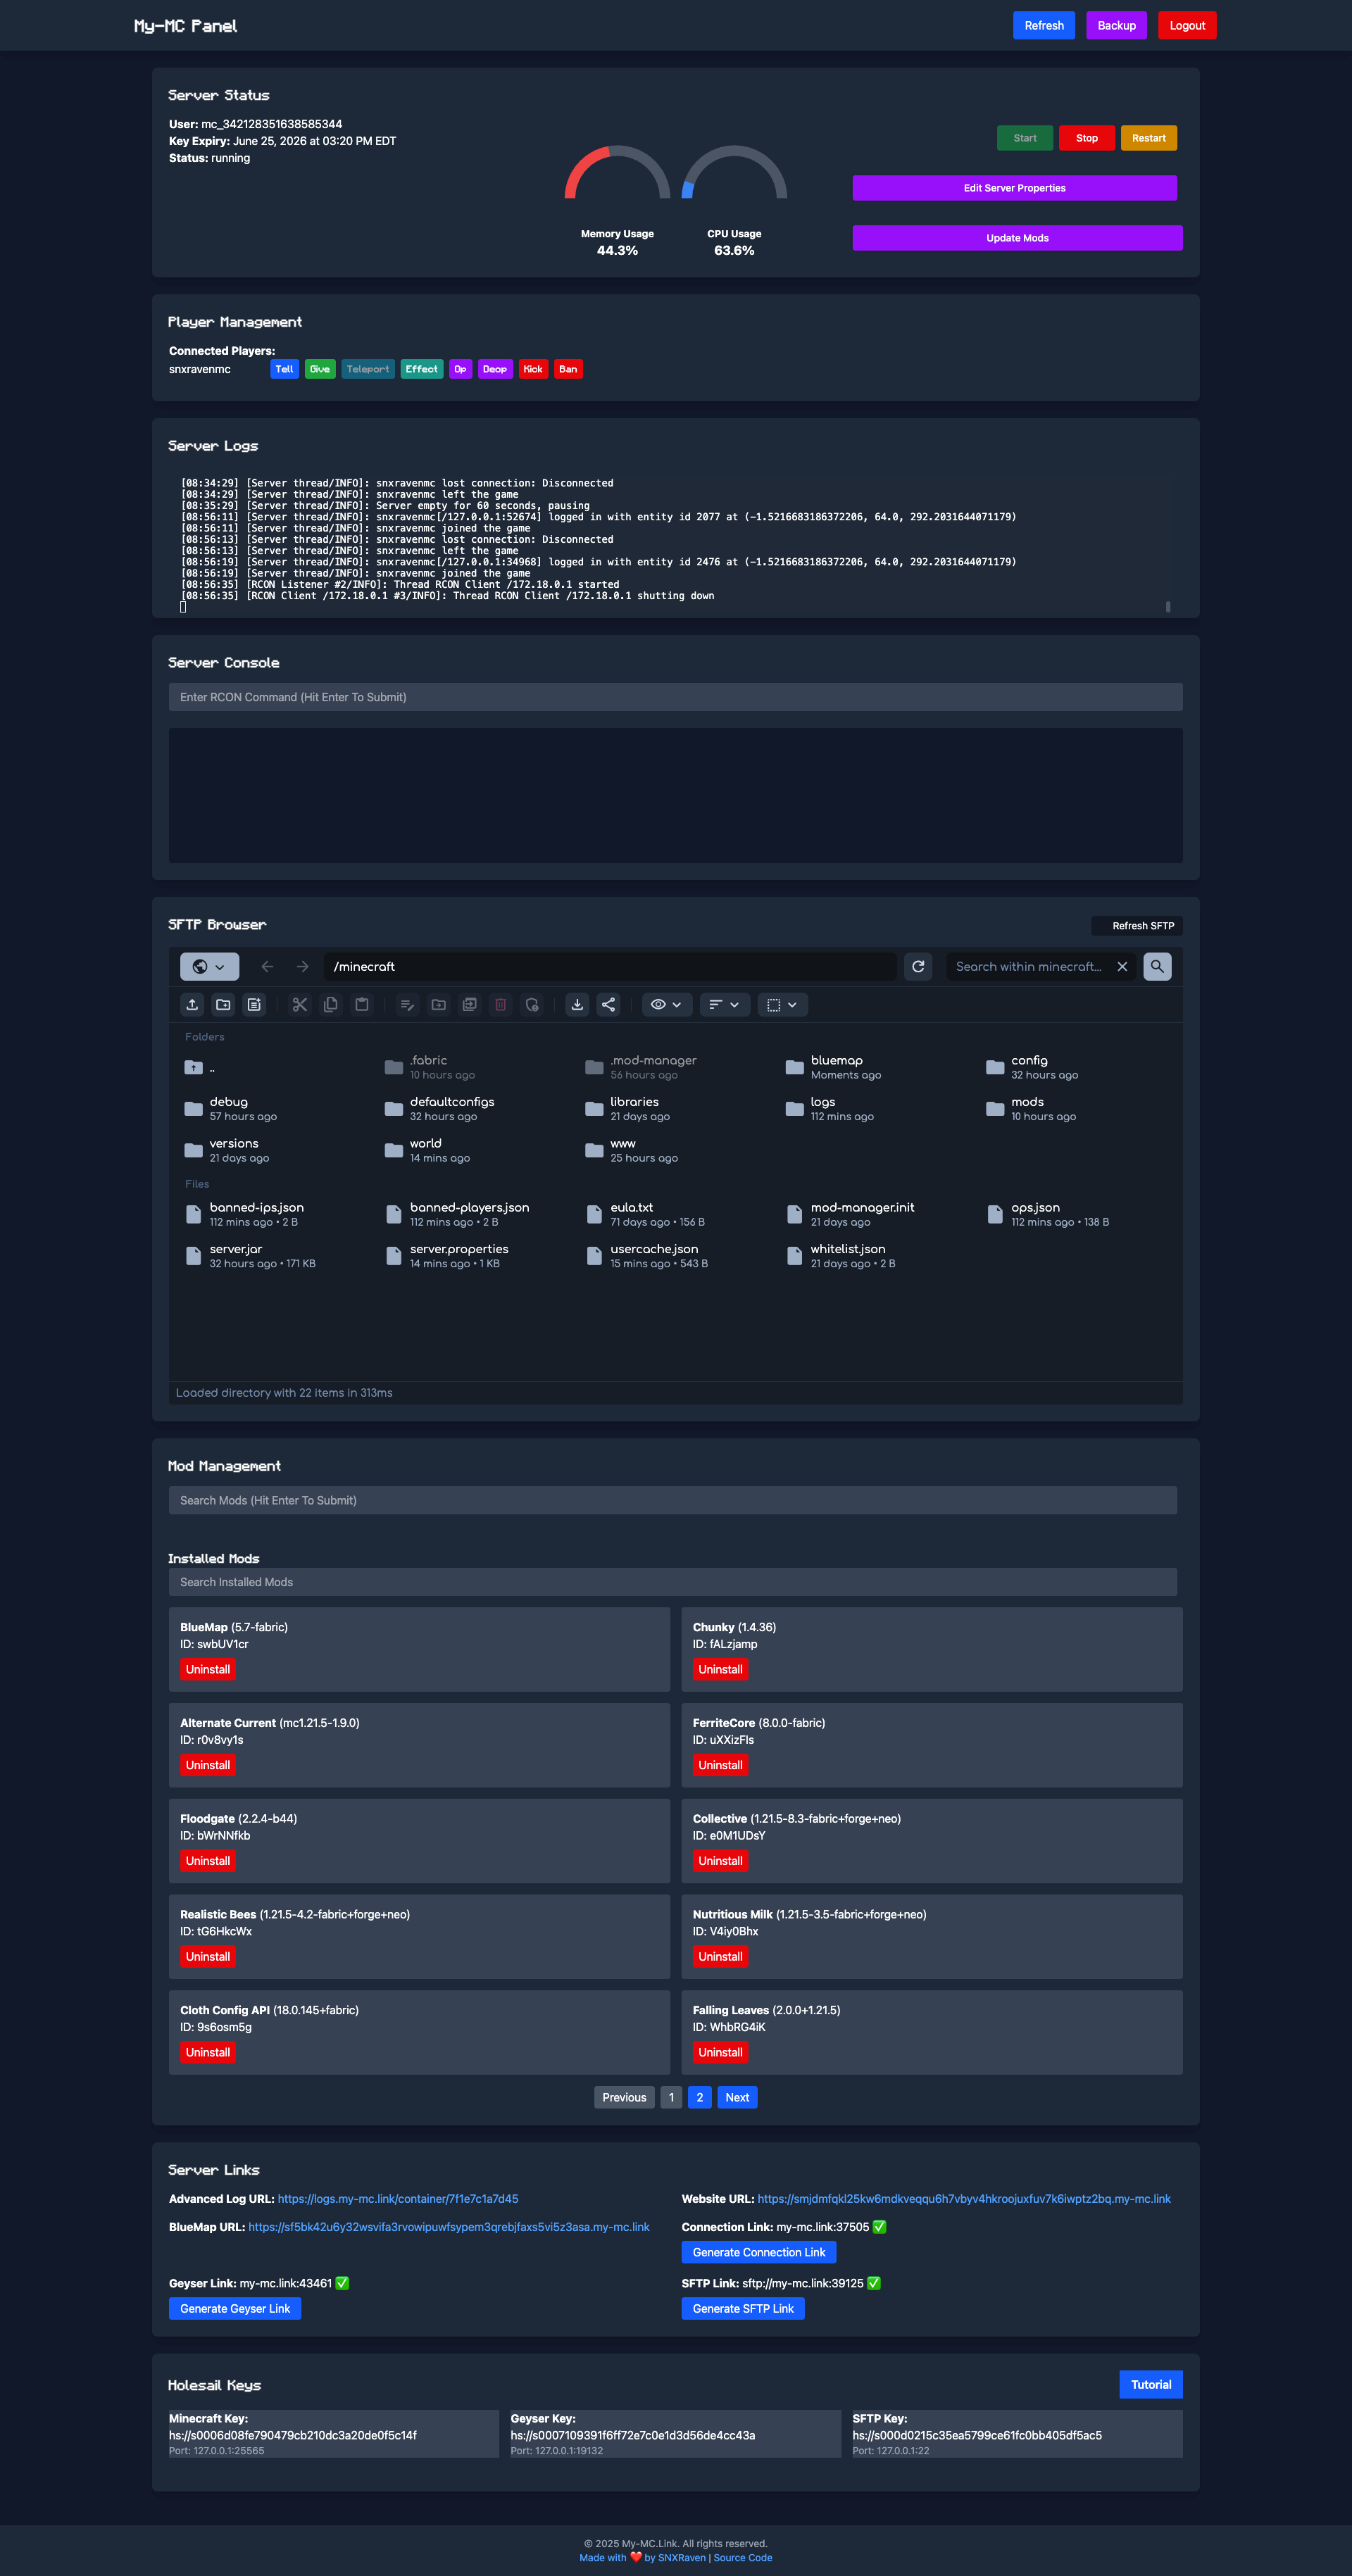Click the permissions shield icon

532,1004
